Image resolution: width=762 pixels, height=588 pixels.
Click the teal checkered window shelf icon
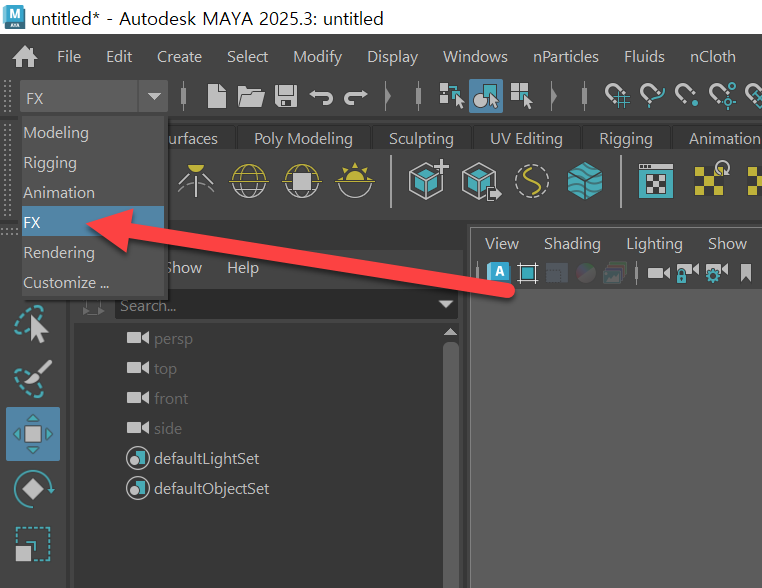click(656, 181)
